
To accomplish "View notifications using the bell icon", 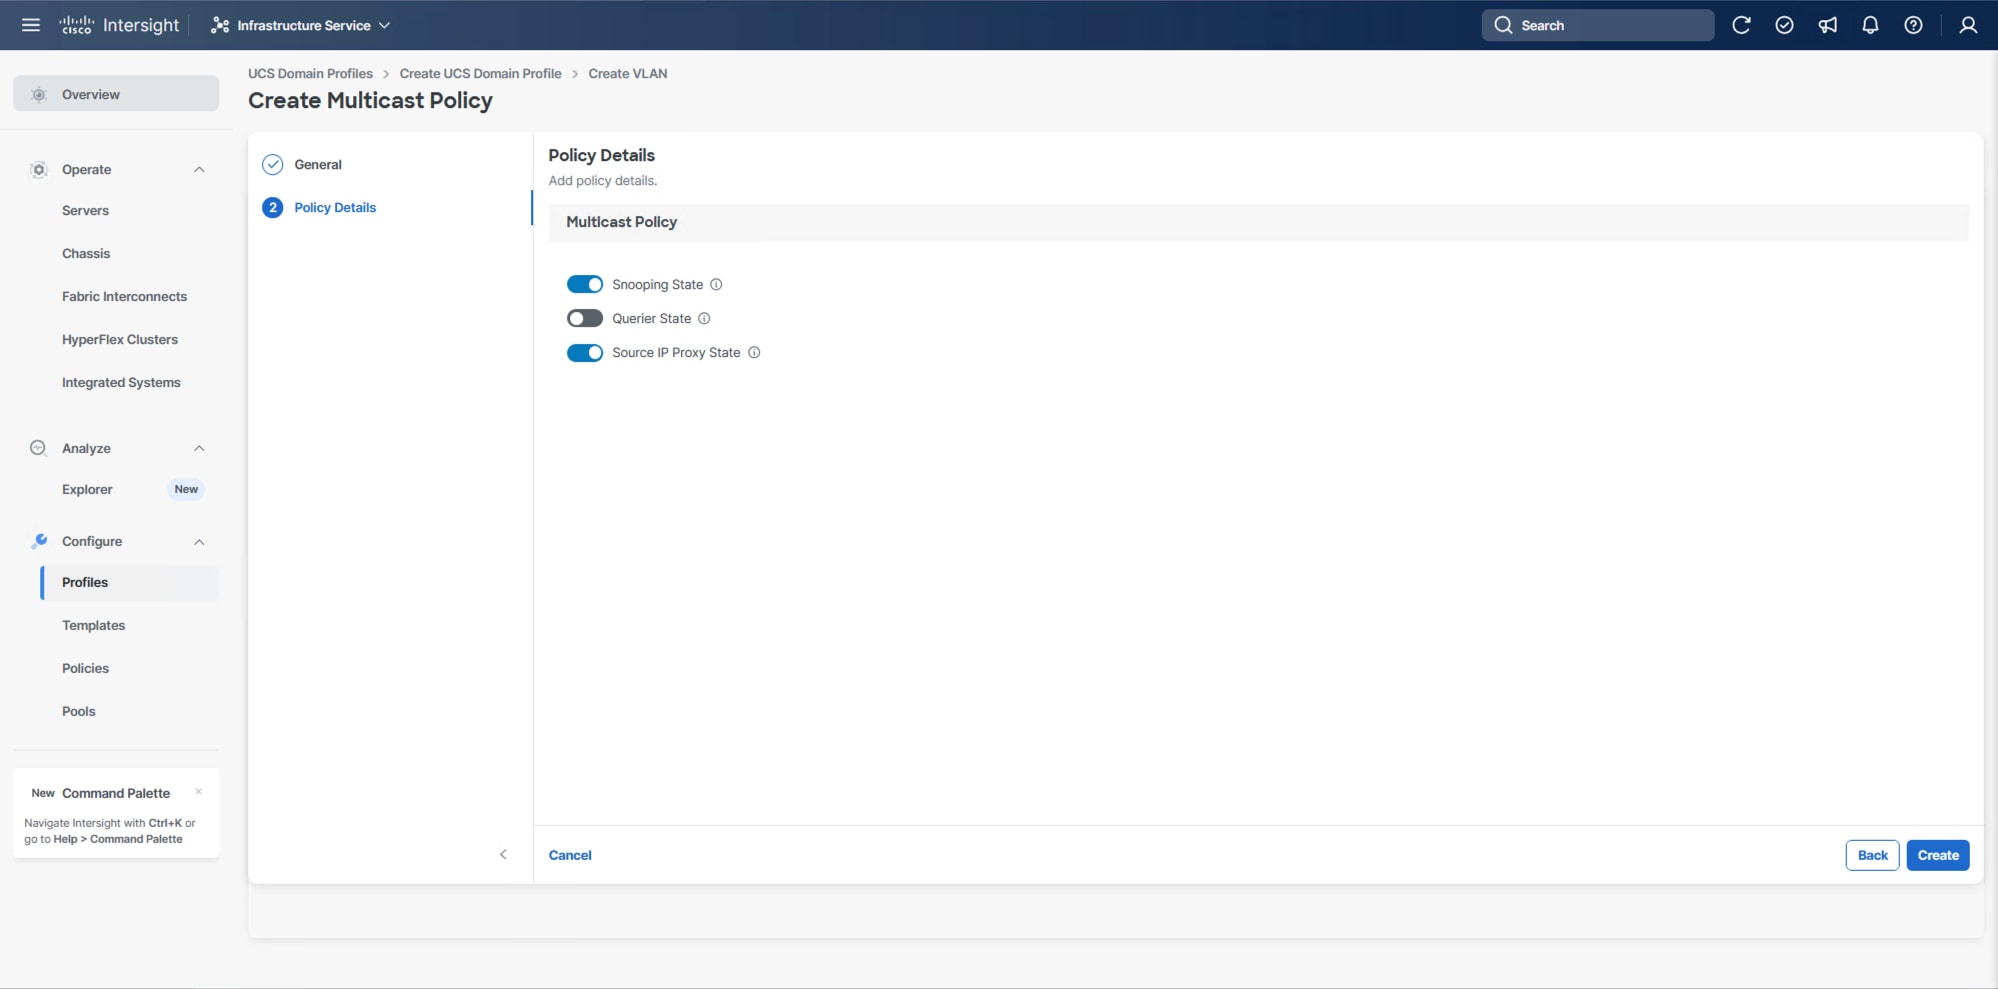I will (1870, 25).
